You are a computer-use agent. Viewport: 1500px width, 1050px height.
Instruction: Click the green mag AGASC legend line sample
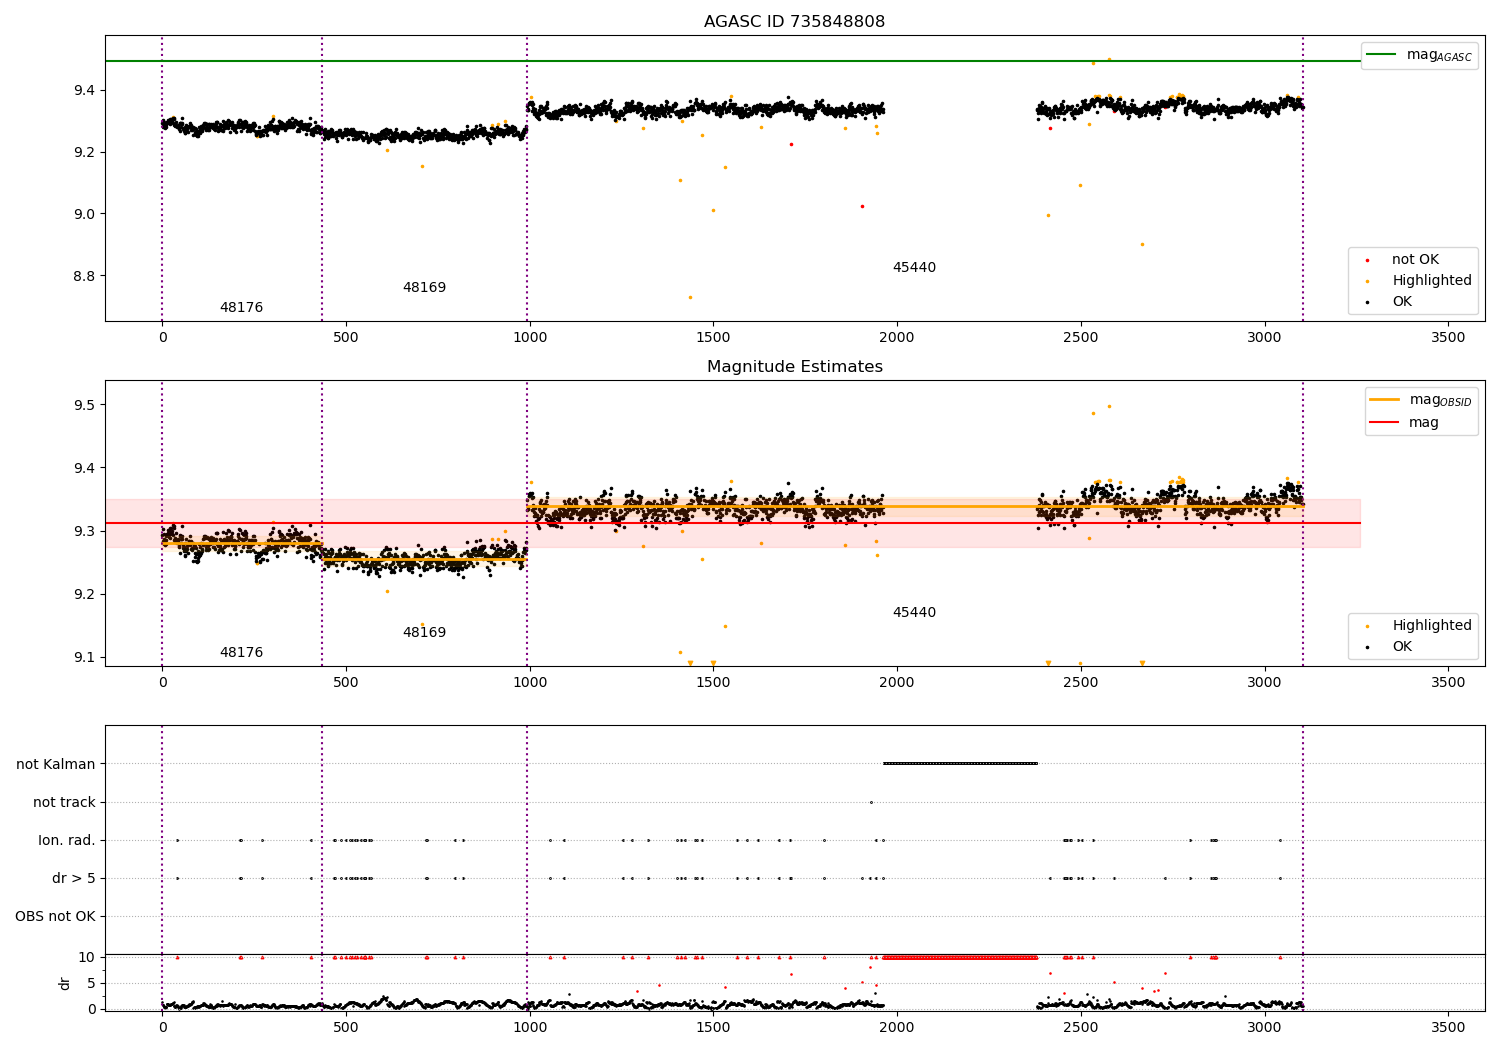point(1381,55)
